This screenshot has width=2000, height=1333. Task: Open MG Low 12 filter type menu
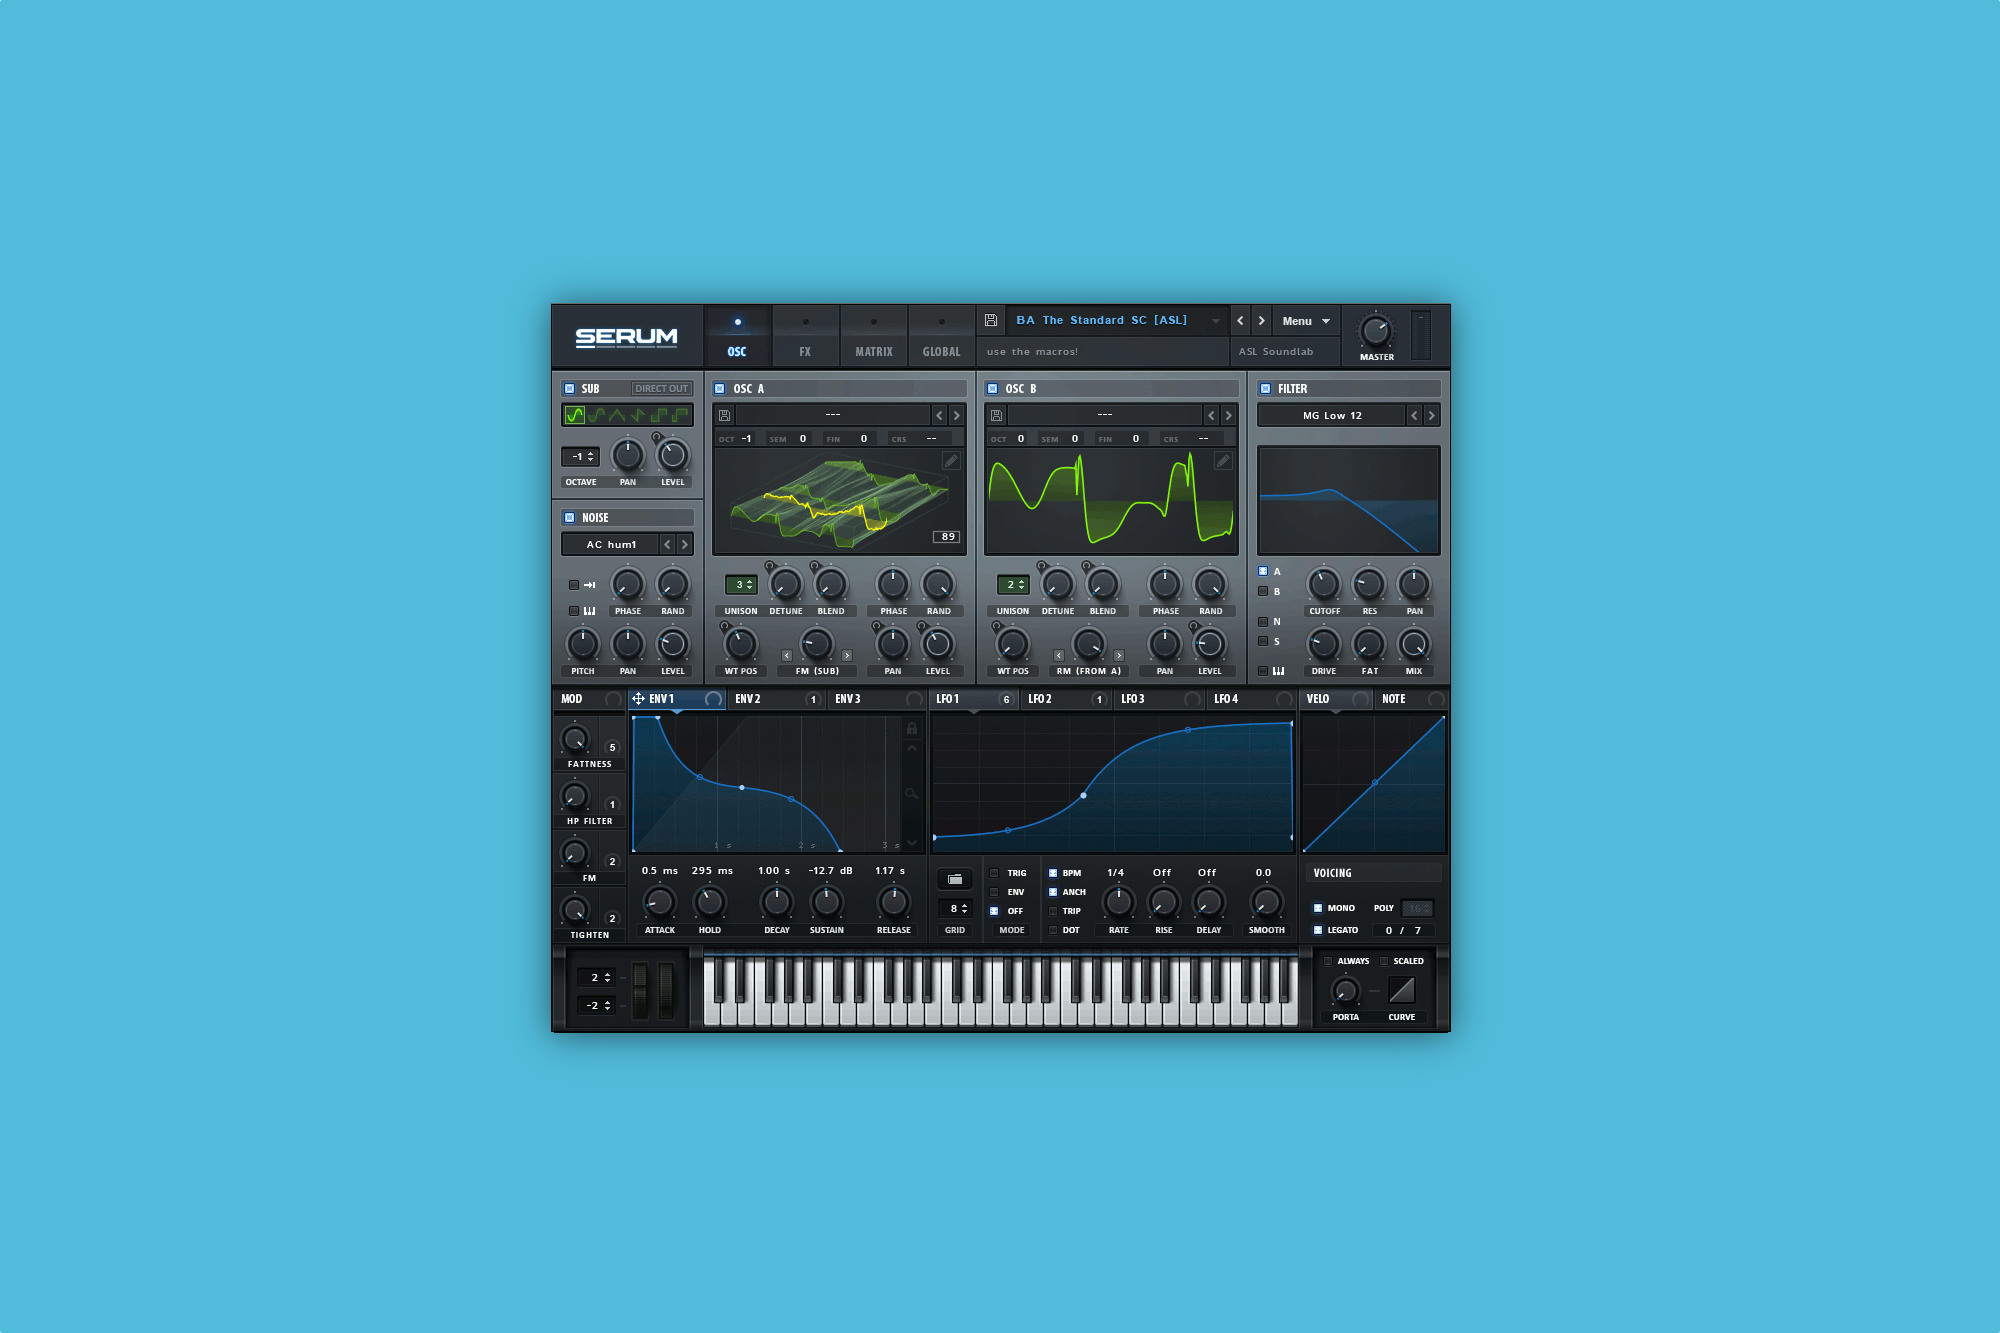(x=1331, y=415)
